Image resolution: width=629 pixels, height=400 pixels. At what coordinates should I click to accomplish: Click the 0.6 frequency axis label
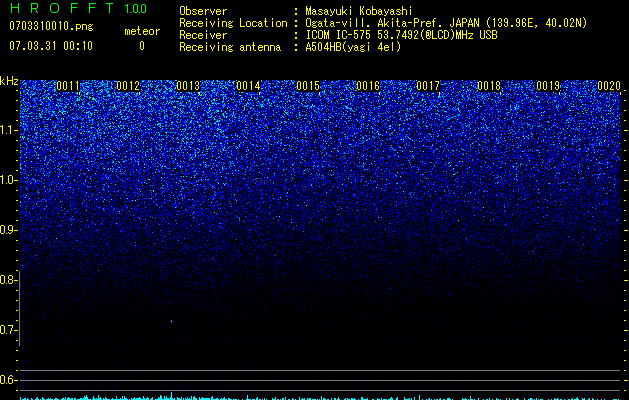[x=8, y=380]
